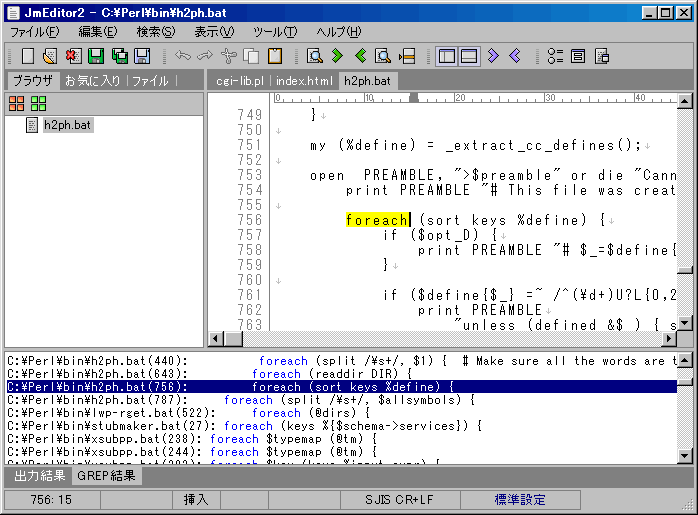Open the 検索(S) menu
This screenshot has height=515, width=698.
tap(155, 32)
